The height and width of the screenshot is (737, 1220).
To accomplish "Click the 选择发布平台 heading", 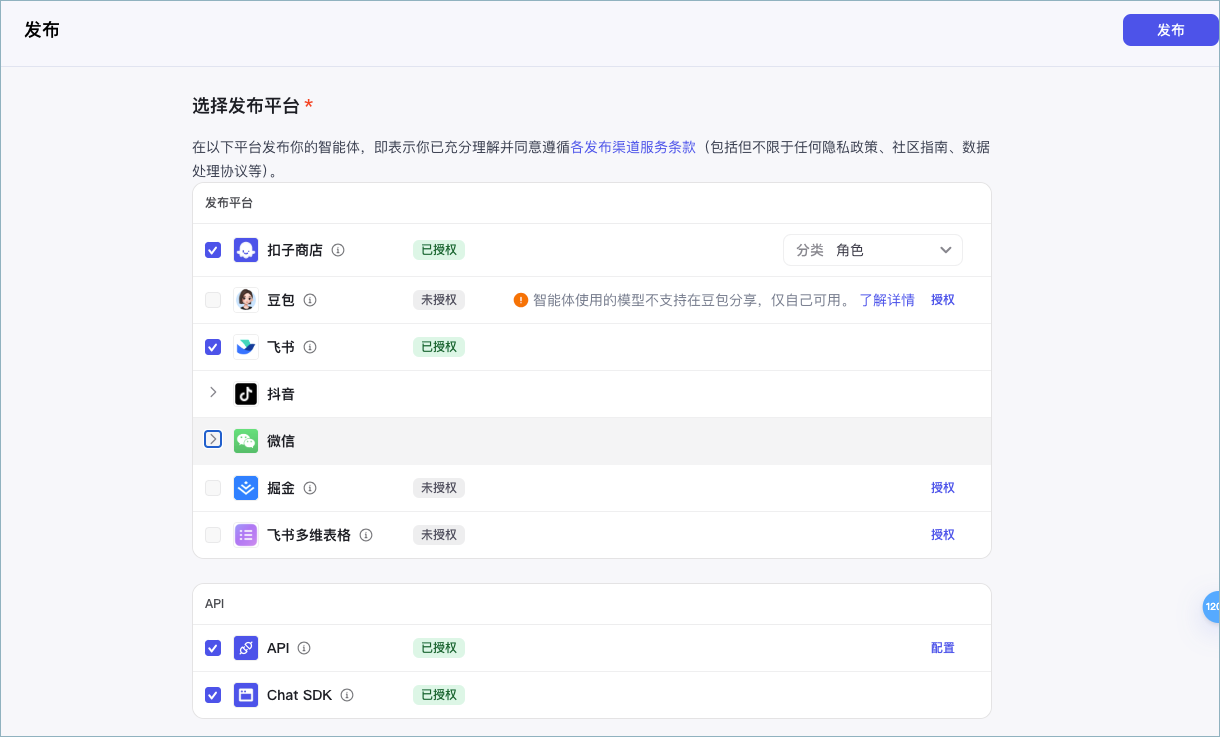I will [246, 106].
